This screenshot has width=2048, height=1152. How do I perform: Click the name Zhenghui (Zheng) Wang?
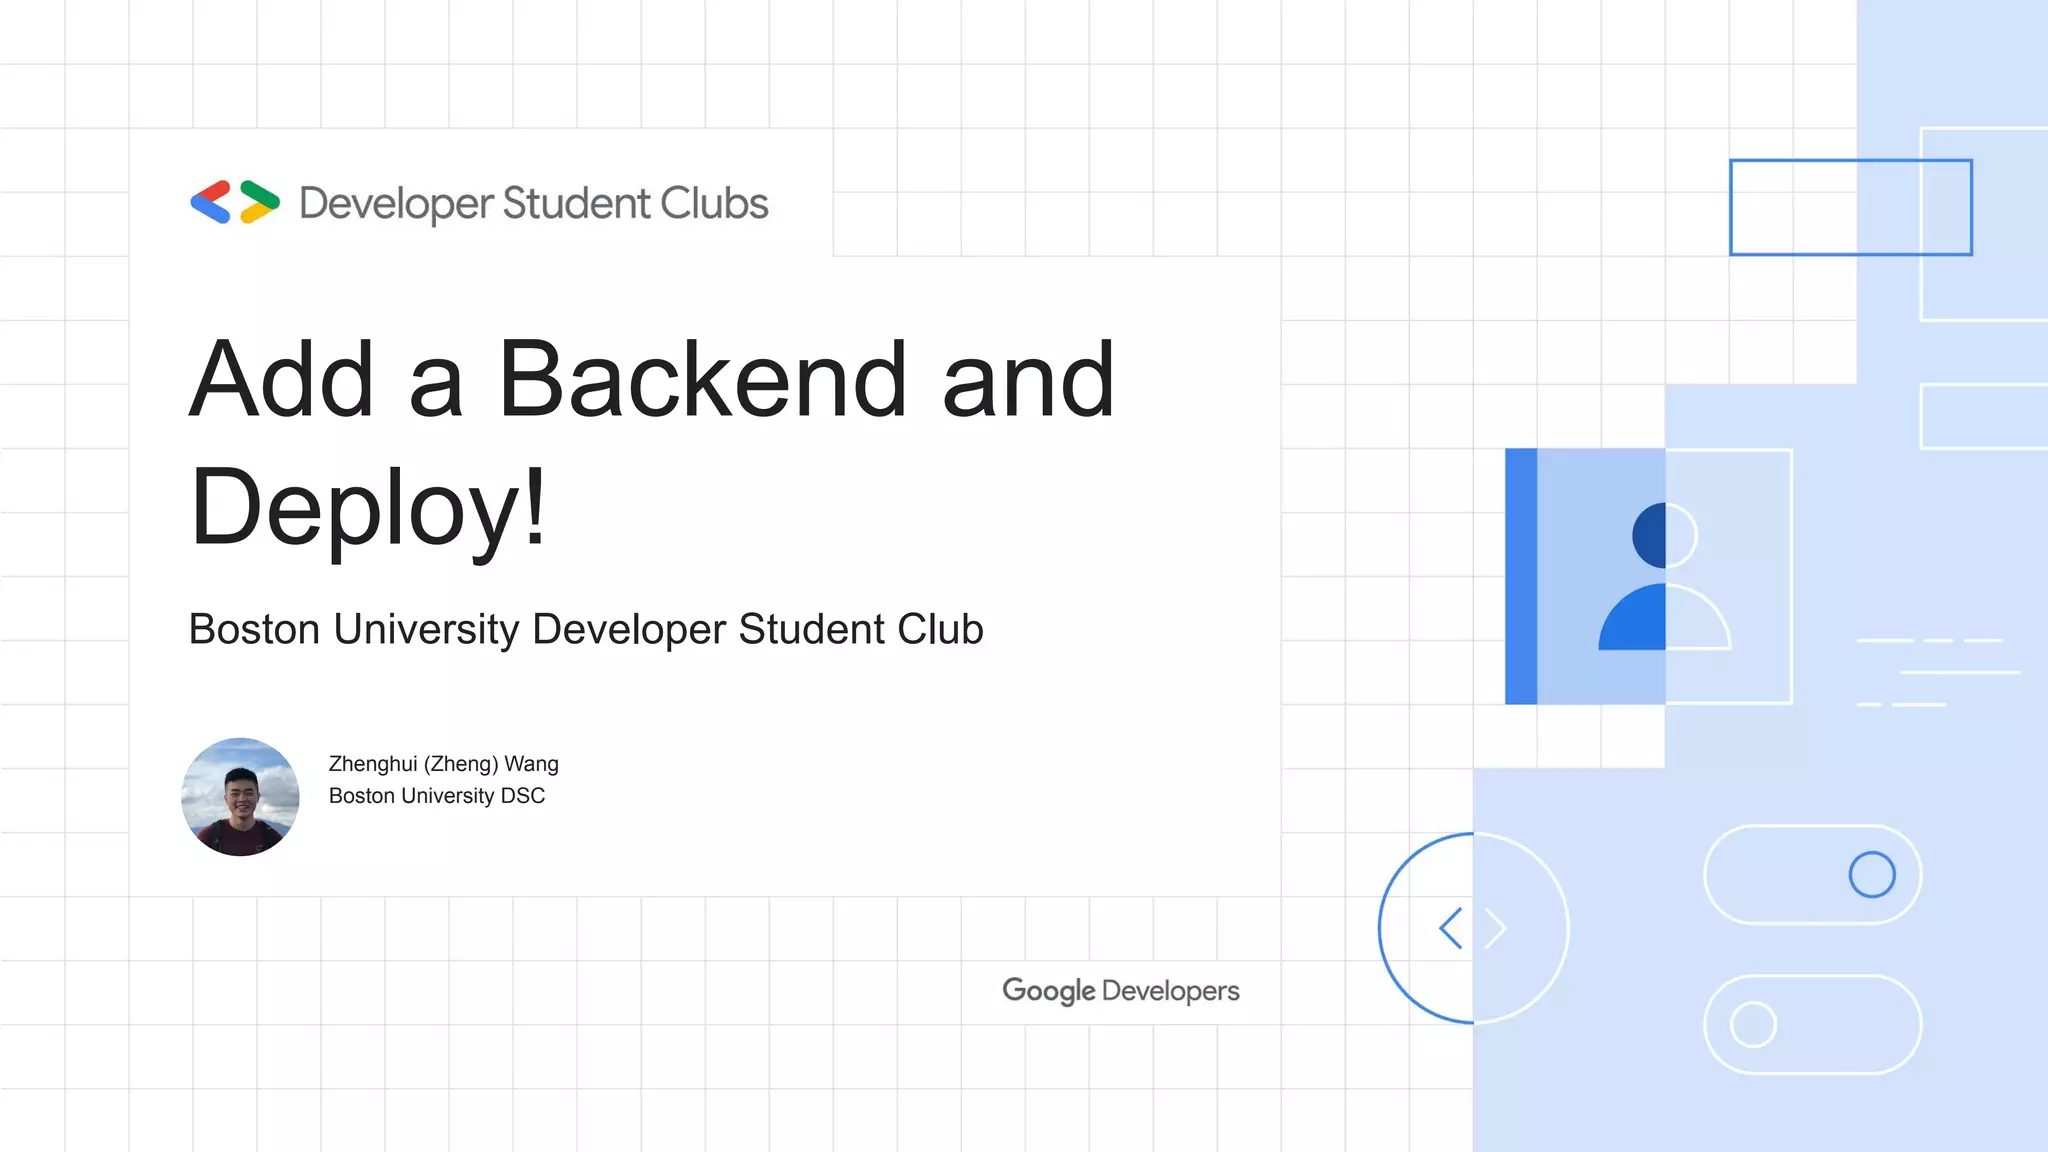pyautogui.click(x=443, y=764)
